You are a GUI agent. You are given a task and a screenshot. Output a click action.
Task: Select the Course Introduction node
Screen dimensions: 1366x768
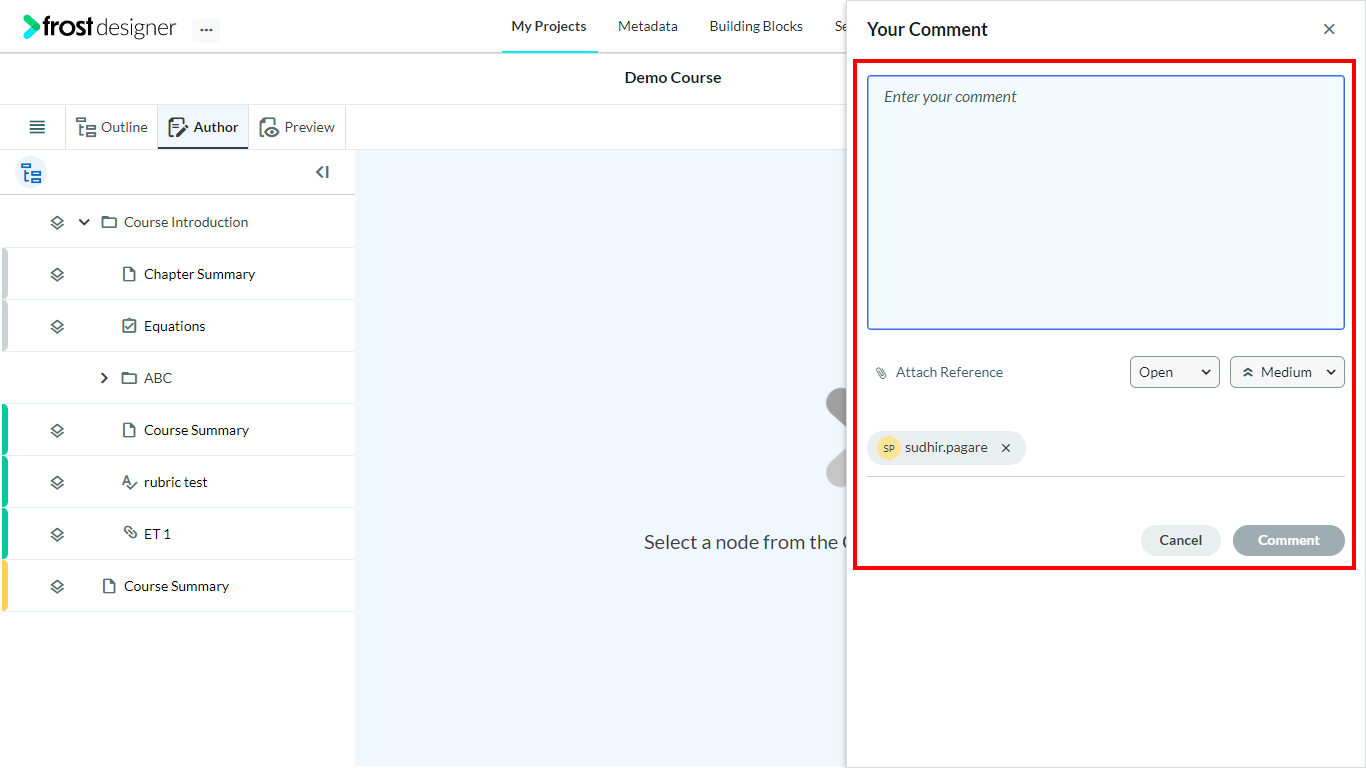pyautogui.click(x=186, y=222)
